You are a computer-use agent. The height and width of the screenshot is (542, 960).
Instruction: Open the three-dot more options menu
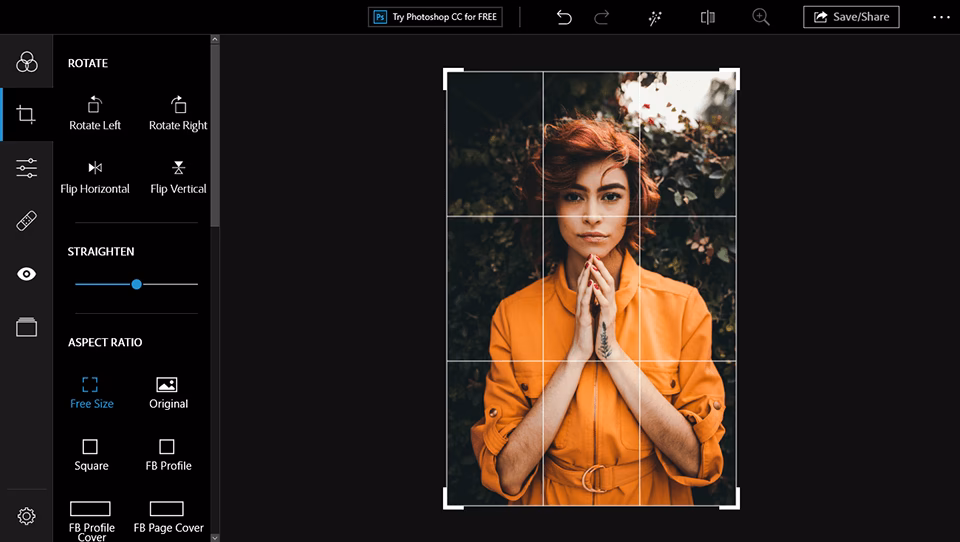941,17
